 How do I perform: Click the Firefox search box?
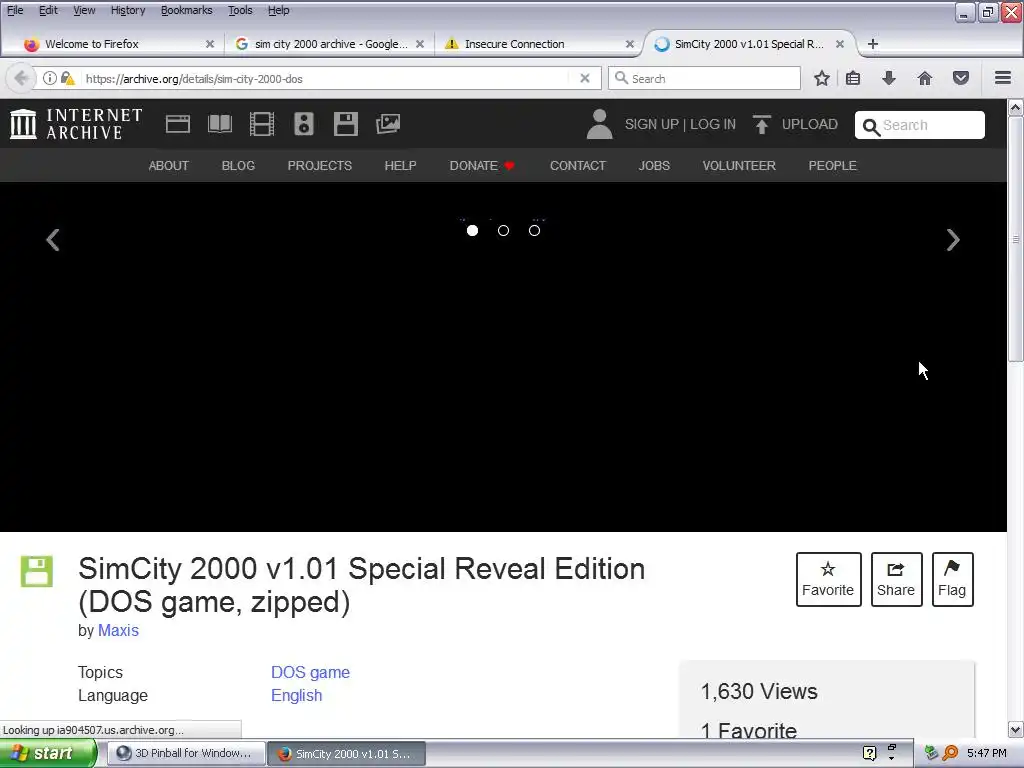(x=704, y=78)
